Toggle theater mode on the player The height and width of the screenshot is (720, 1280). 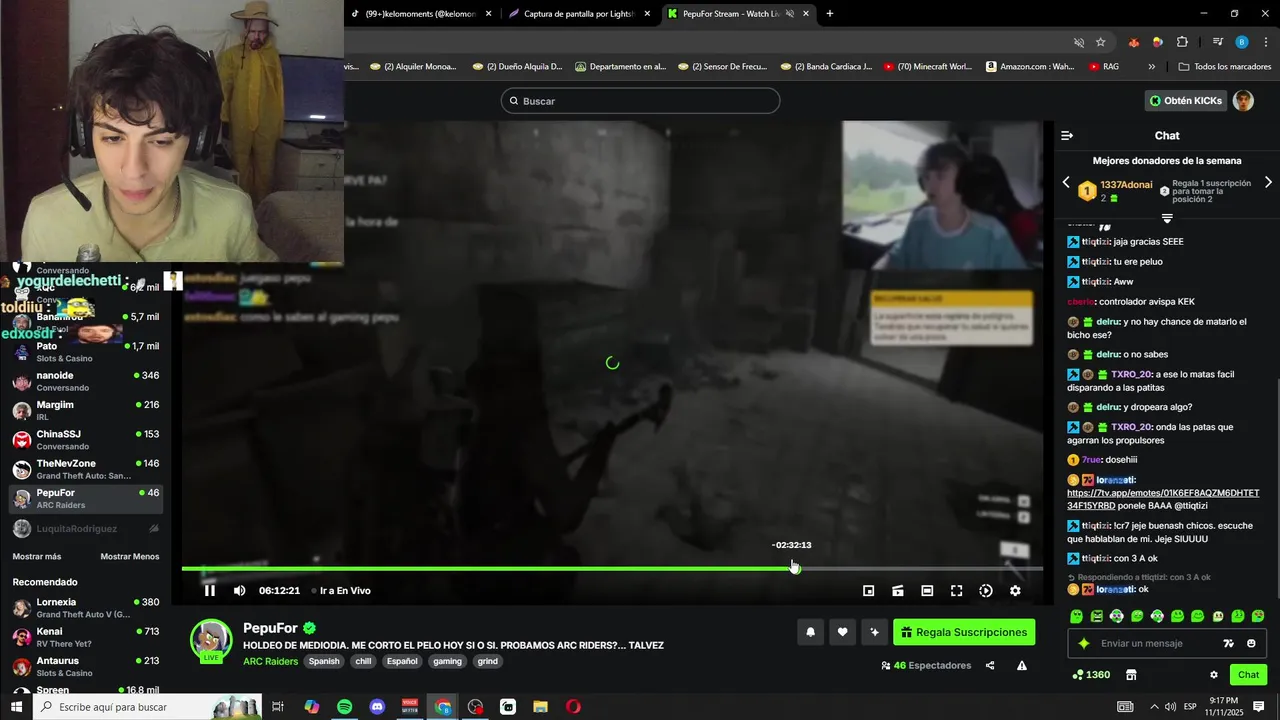[x=927, y=591]
